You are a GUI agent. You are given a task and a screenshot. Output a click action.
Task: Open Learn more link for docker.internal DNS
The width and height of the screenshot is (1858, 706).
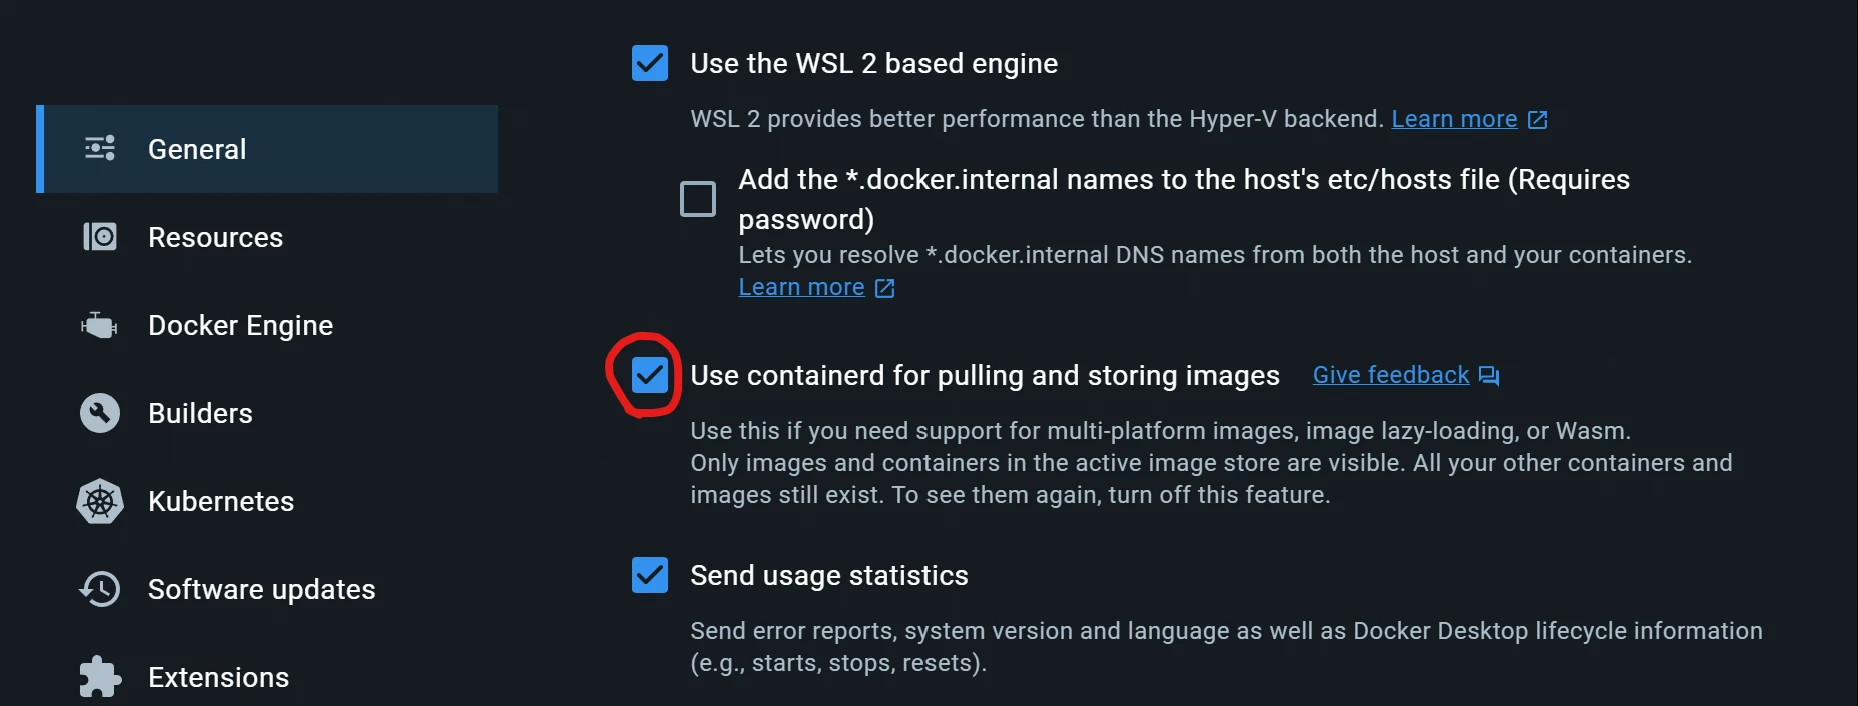click(801, 287)
